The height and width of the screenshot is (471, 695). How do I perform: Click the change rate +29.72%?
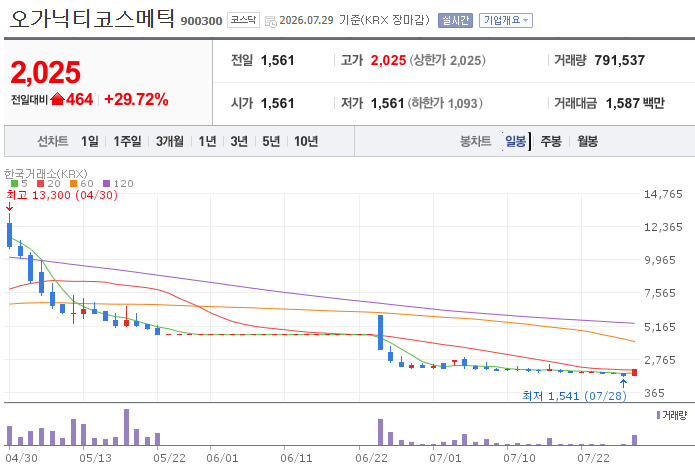click(x=136, y=99)
